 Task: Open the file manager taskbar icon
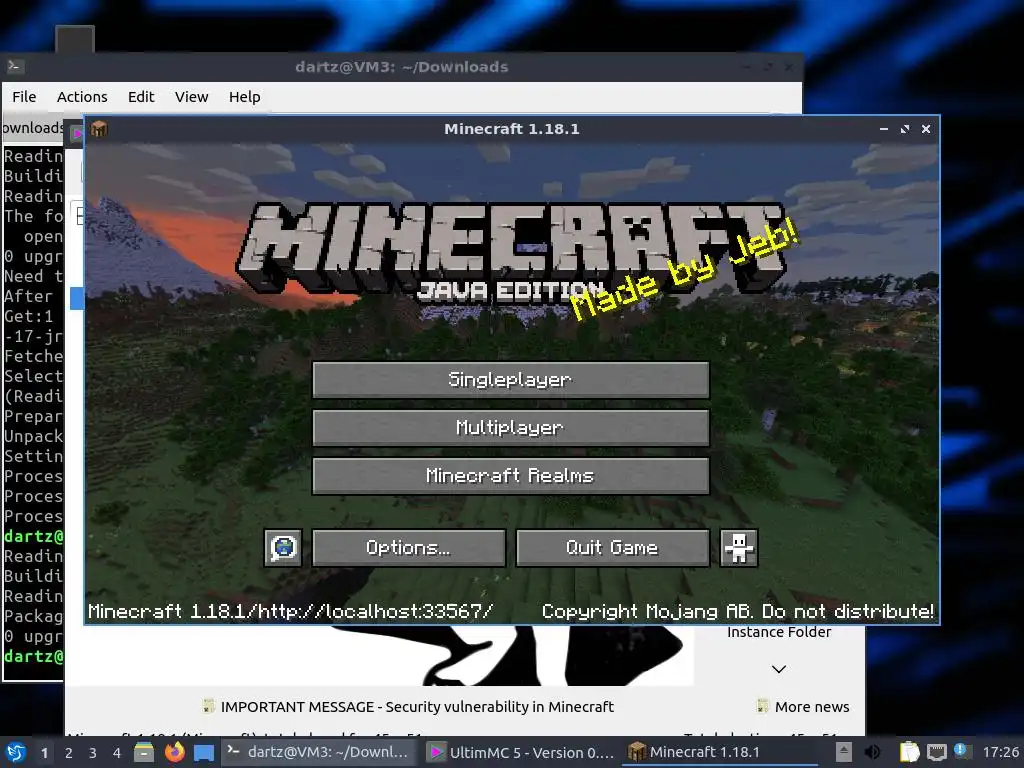click(x=144, y=752)
